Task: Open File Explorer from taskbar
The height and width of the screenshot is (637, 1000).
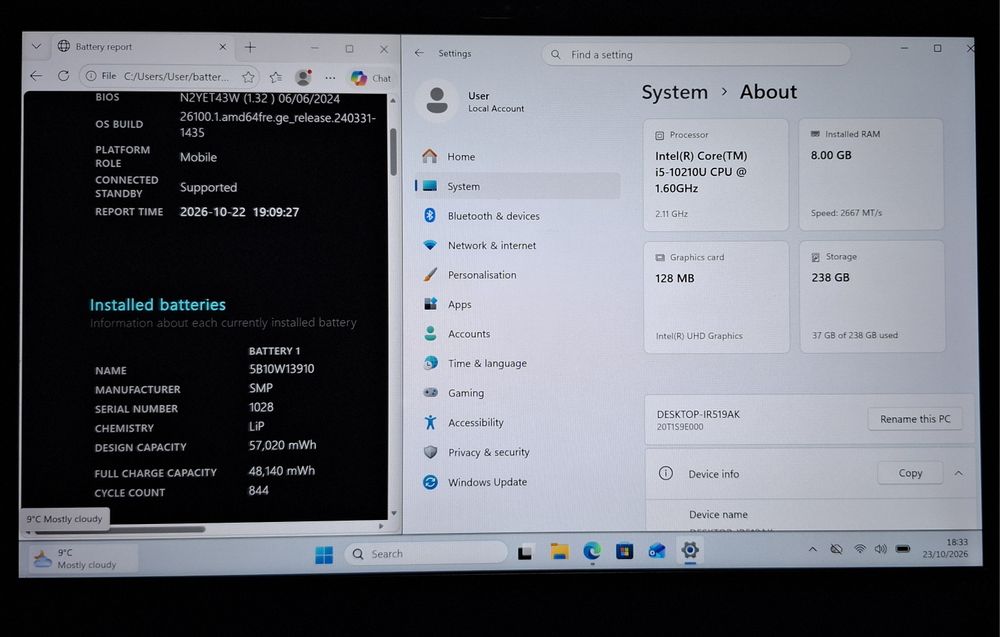Action: click(559, 552)
